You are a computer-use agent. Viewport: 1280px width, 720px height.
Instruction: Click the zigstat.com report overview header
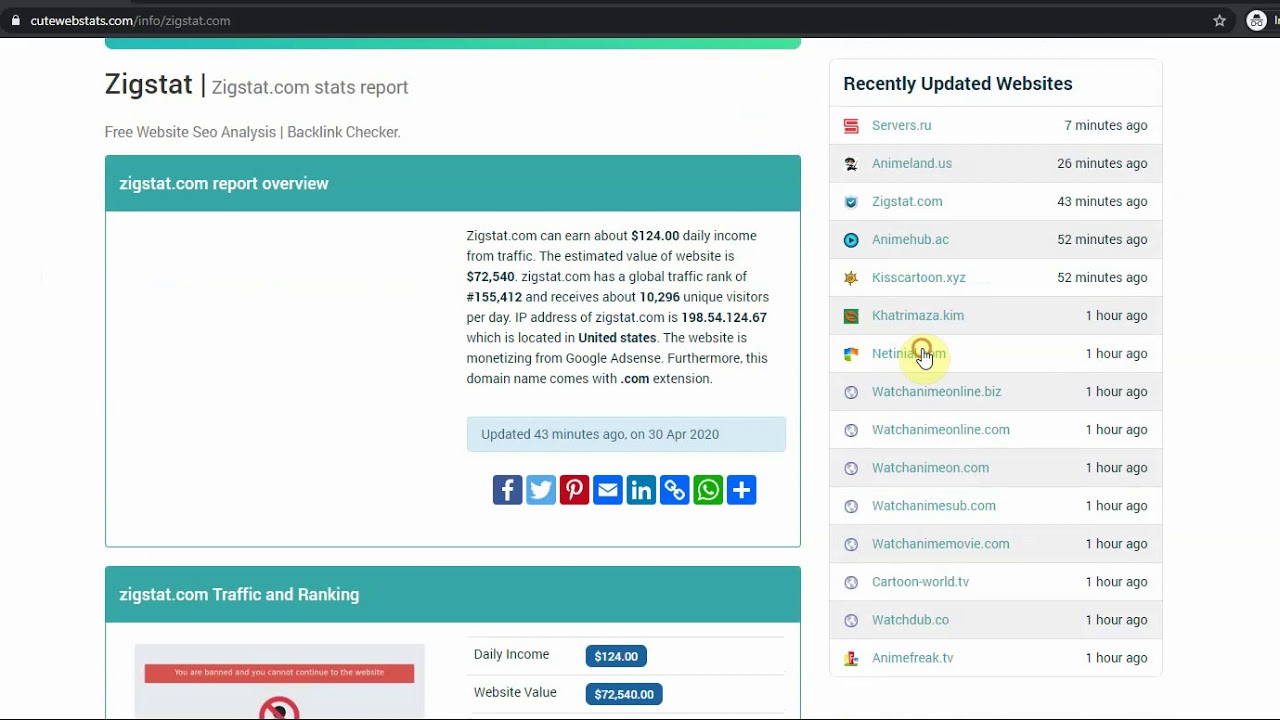coord(453,183)
